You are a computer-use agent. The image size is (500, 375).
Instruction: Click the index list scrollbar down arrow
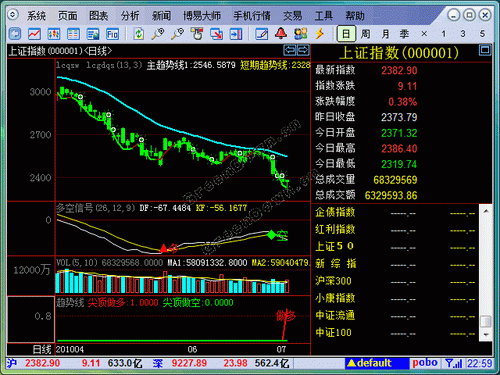click(x=486, y=335)
